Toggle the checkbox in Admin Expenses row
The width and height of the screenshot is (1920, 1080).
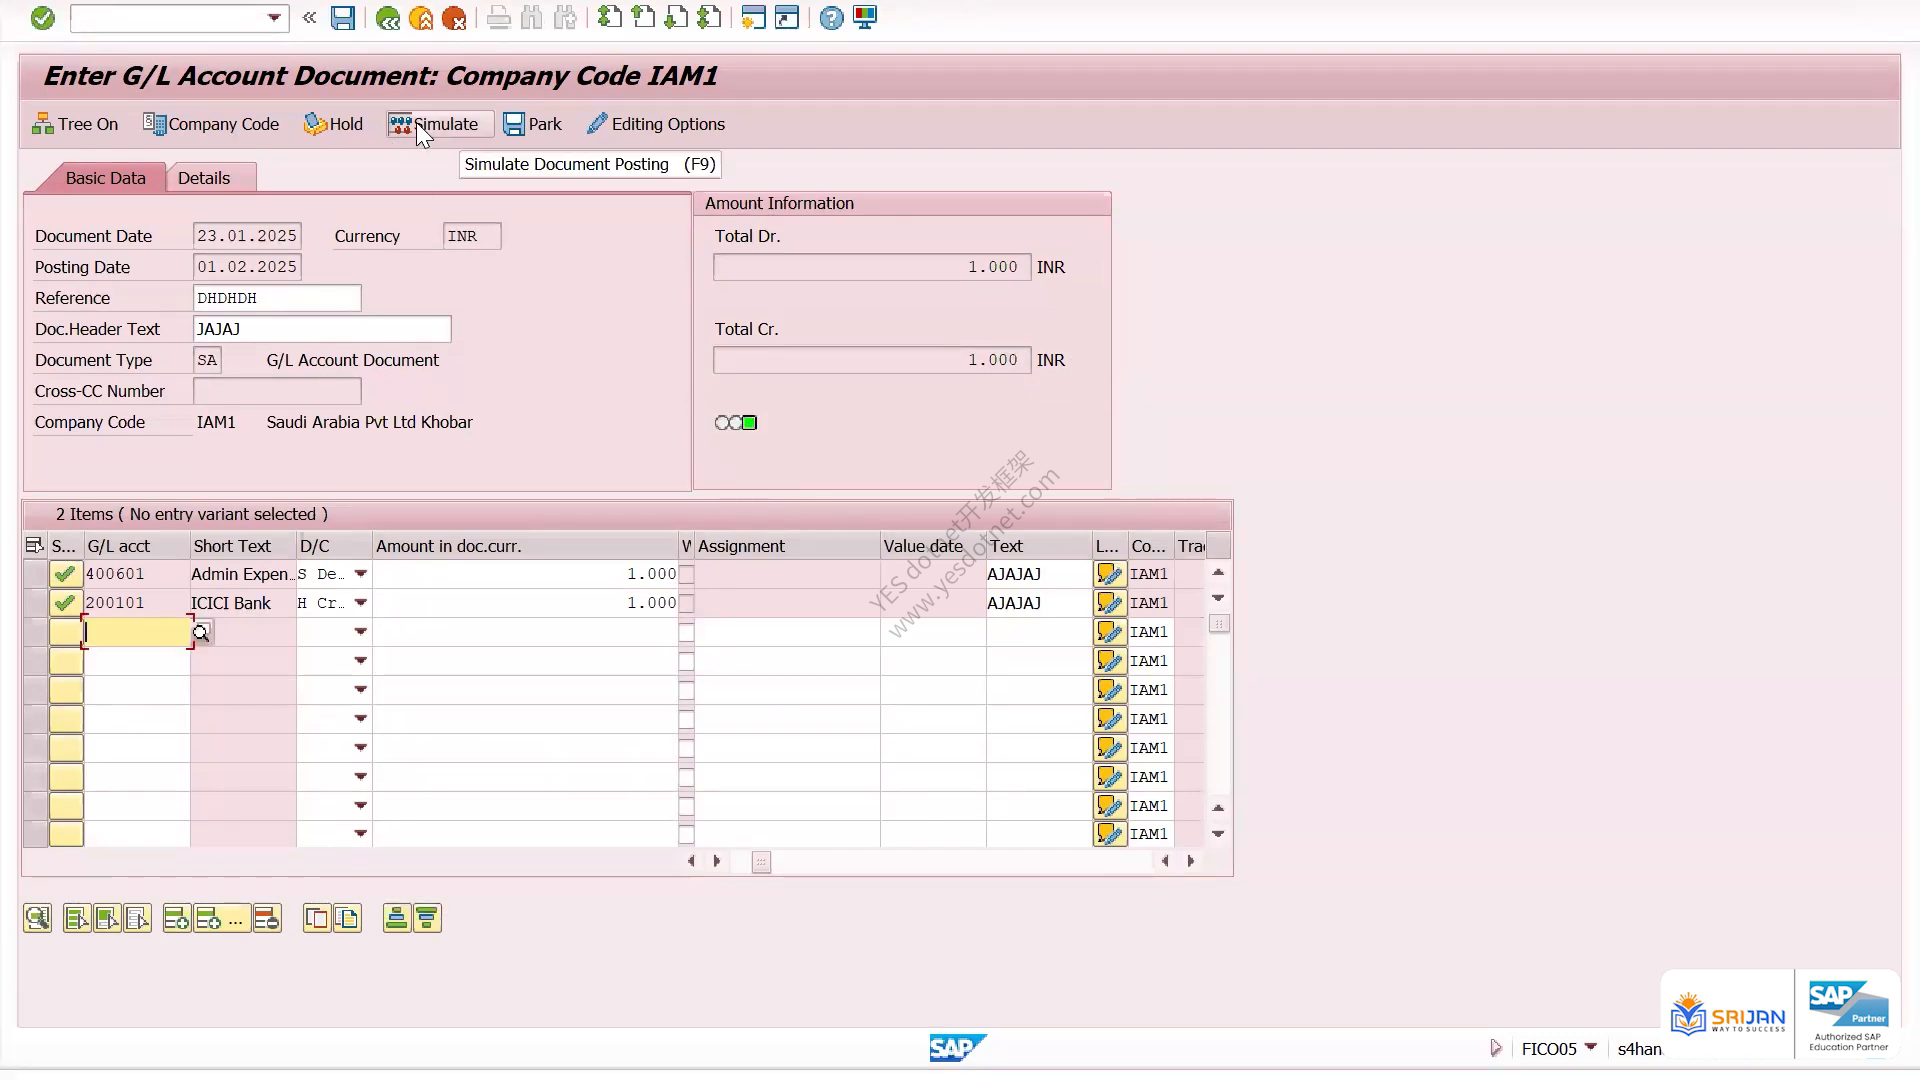686,574
